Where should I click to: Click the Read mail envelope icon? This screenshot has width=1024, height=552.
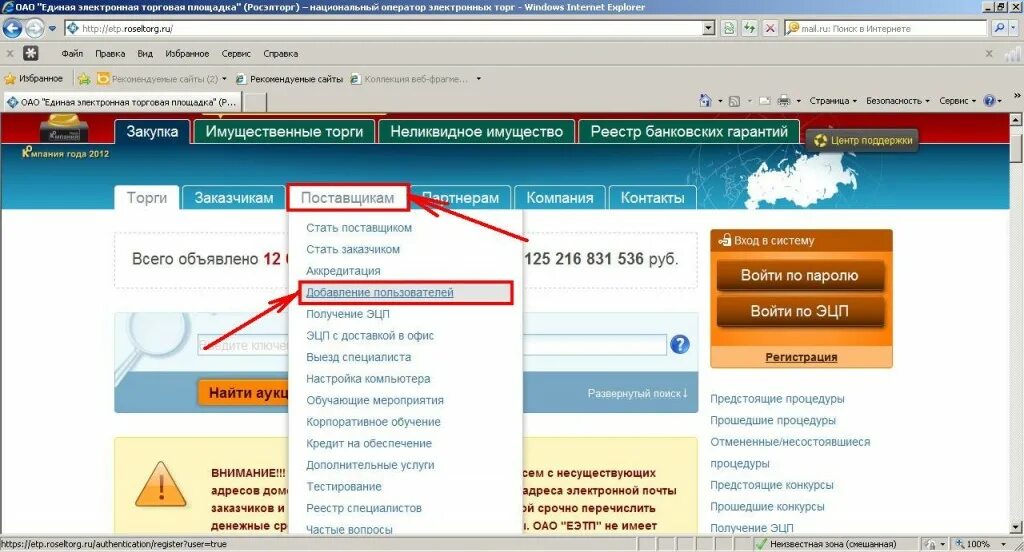(x=765, y=101)
